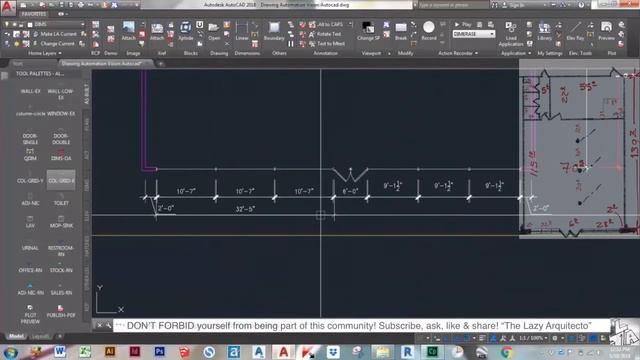640x360 pixels.
Task: Click the Boundary tool
Action: pyautogui.click(x=274, y=31)
